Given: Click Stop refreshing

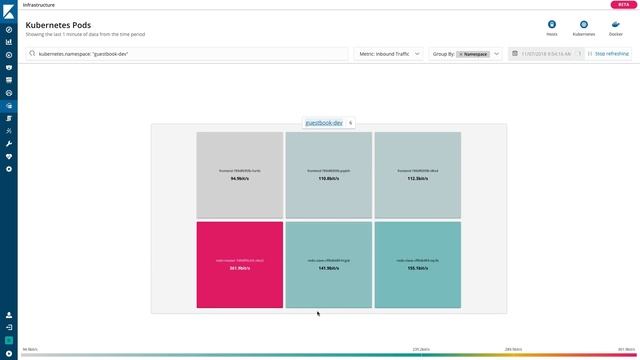Looking at the screenshot, I should (611, 53).
